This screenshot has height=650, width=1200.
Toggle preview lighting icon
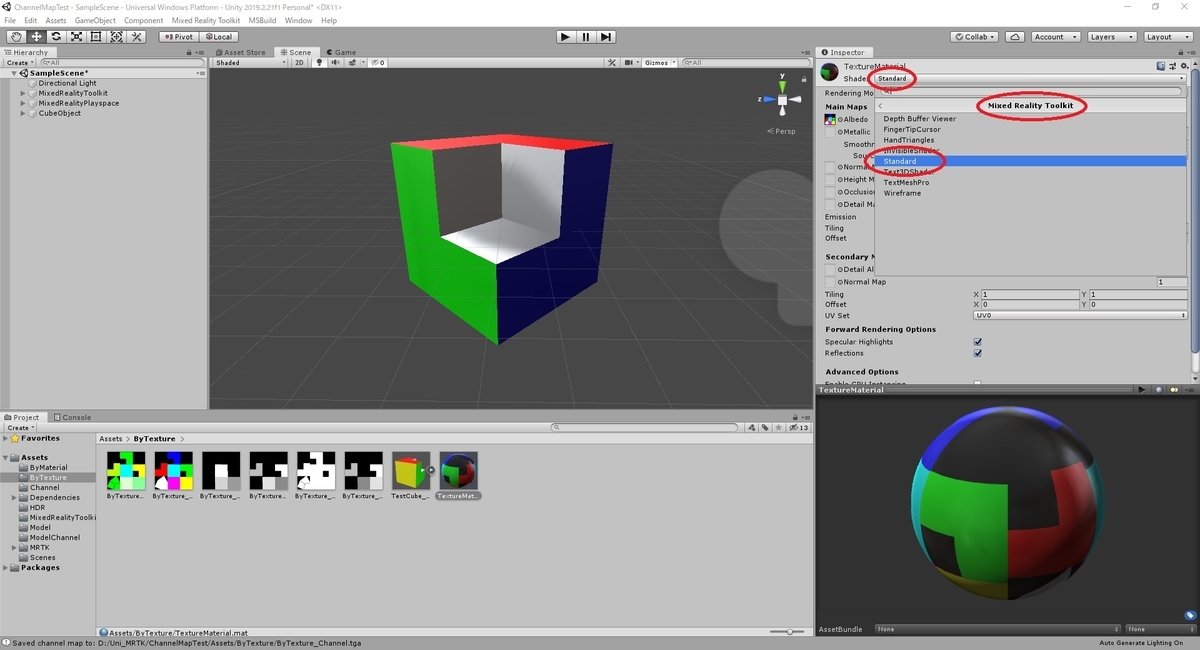coord(1172,390)
